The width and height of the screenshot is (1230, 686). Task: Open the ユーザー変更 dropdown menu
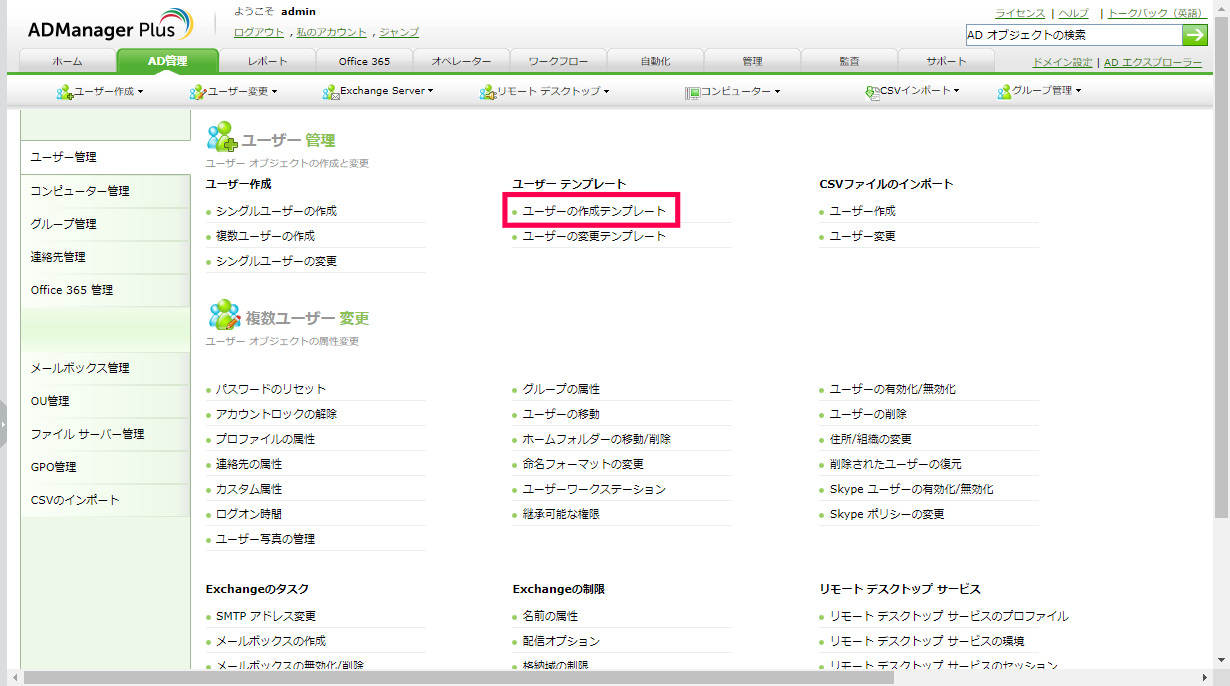[233, 91]
